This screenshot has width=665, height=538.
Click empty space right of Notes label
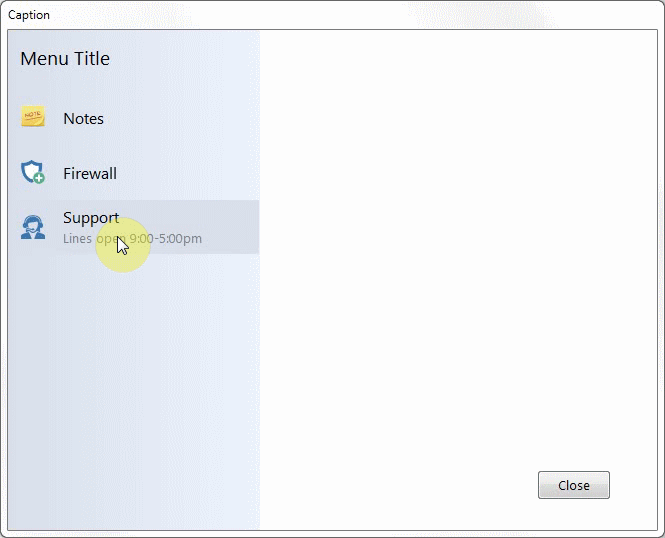pyautogui.click(x=180, y=118)
